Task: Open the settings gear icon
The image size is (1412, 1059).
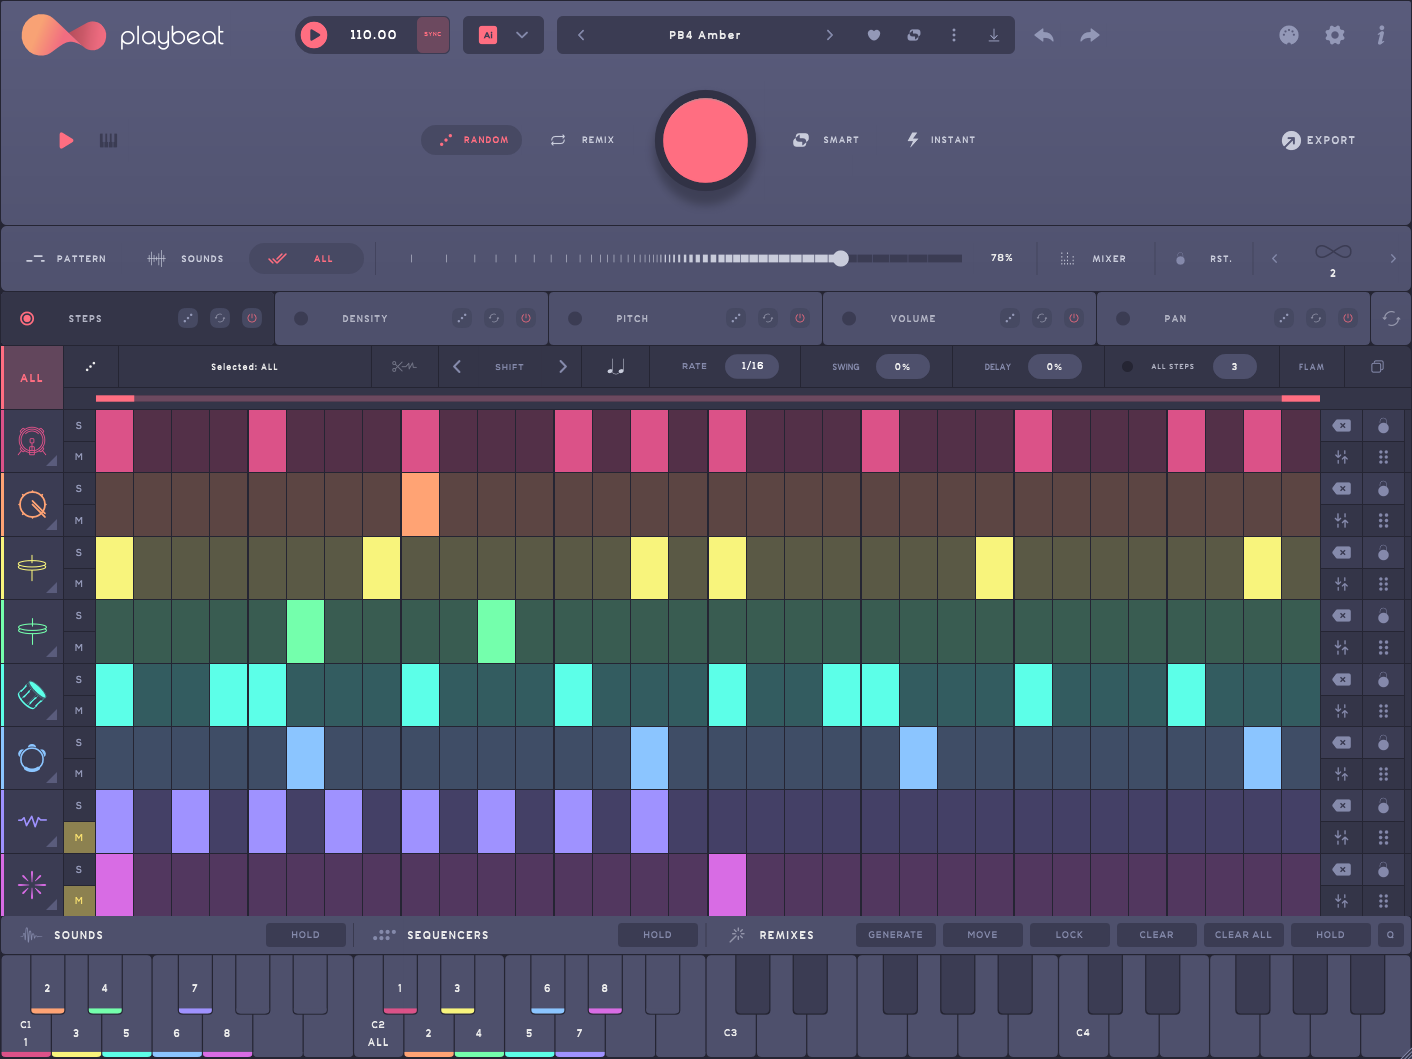Action: click(x=1334, y=35)
